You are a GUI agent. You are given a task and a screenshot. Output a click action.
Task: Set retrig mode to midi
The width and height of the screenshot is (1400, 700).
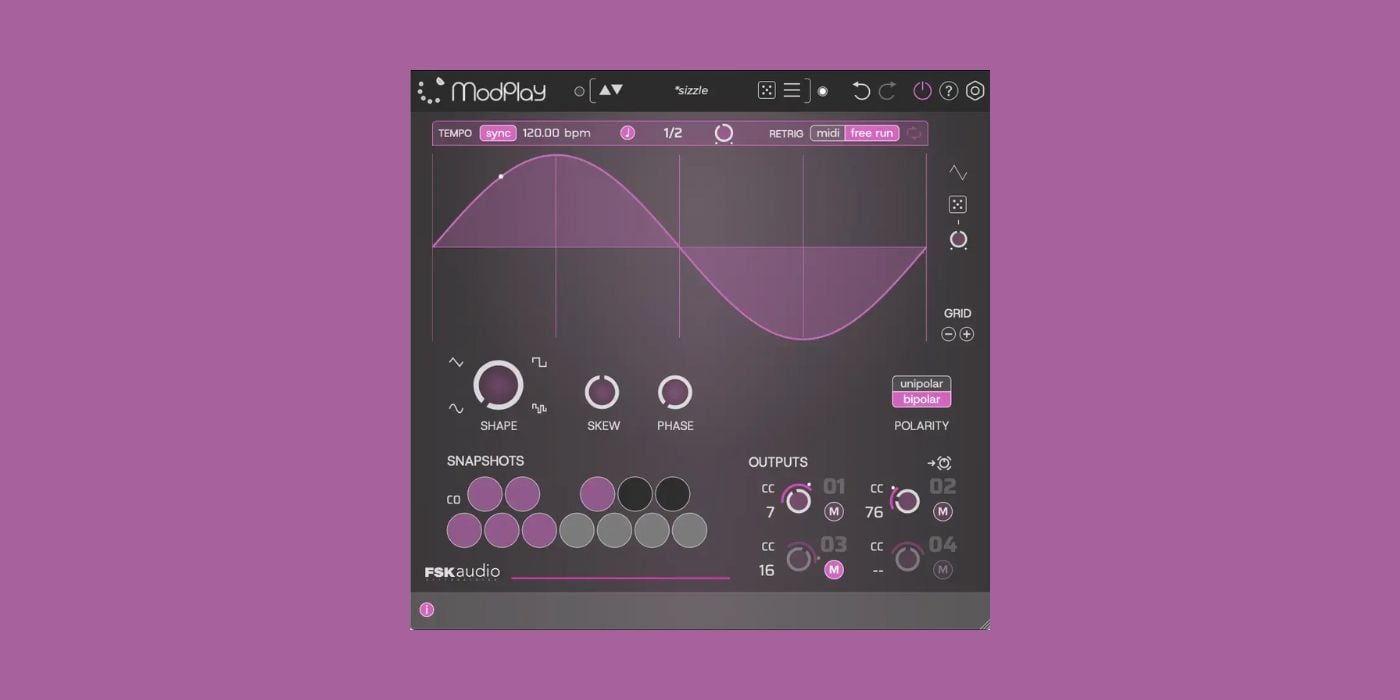828,133
